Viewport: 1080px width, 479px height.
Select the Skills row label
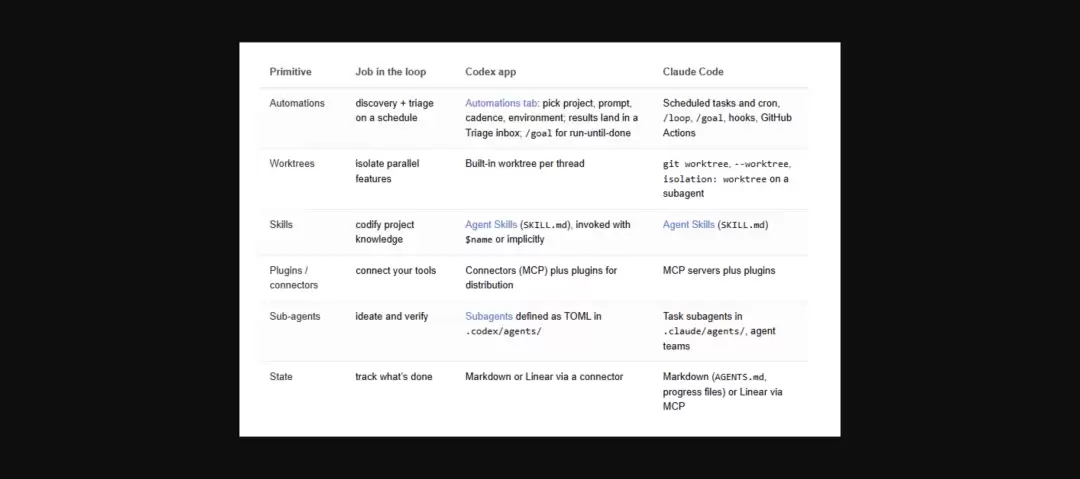point(281,225)
